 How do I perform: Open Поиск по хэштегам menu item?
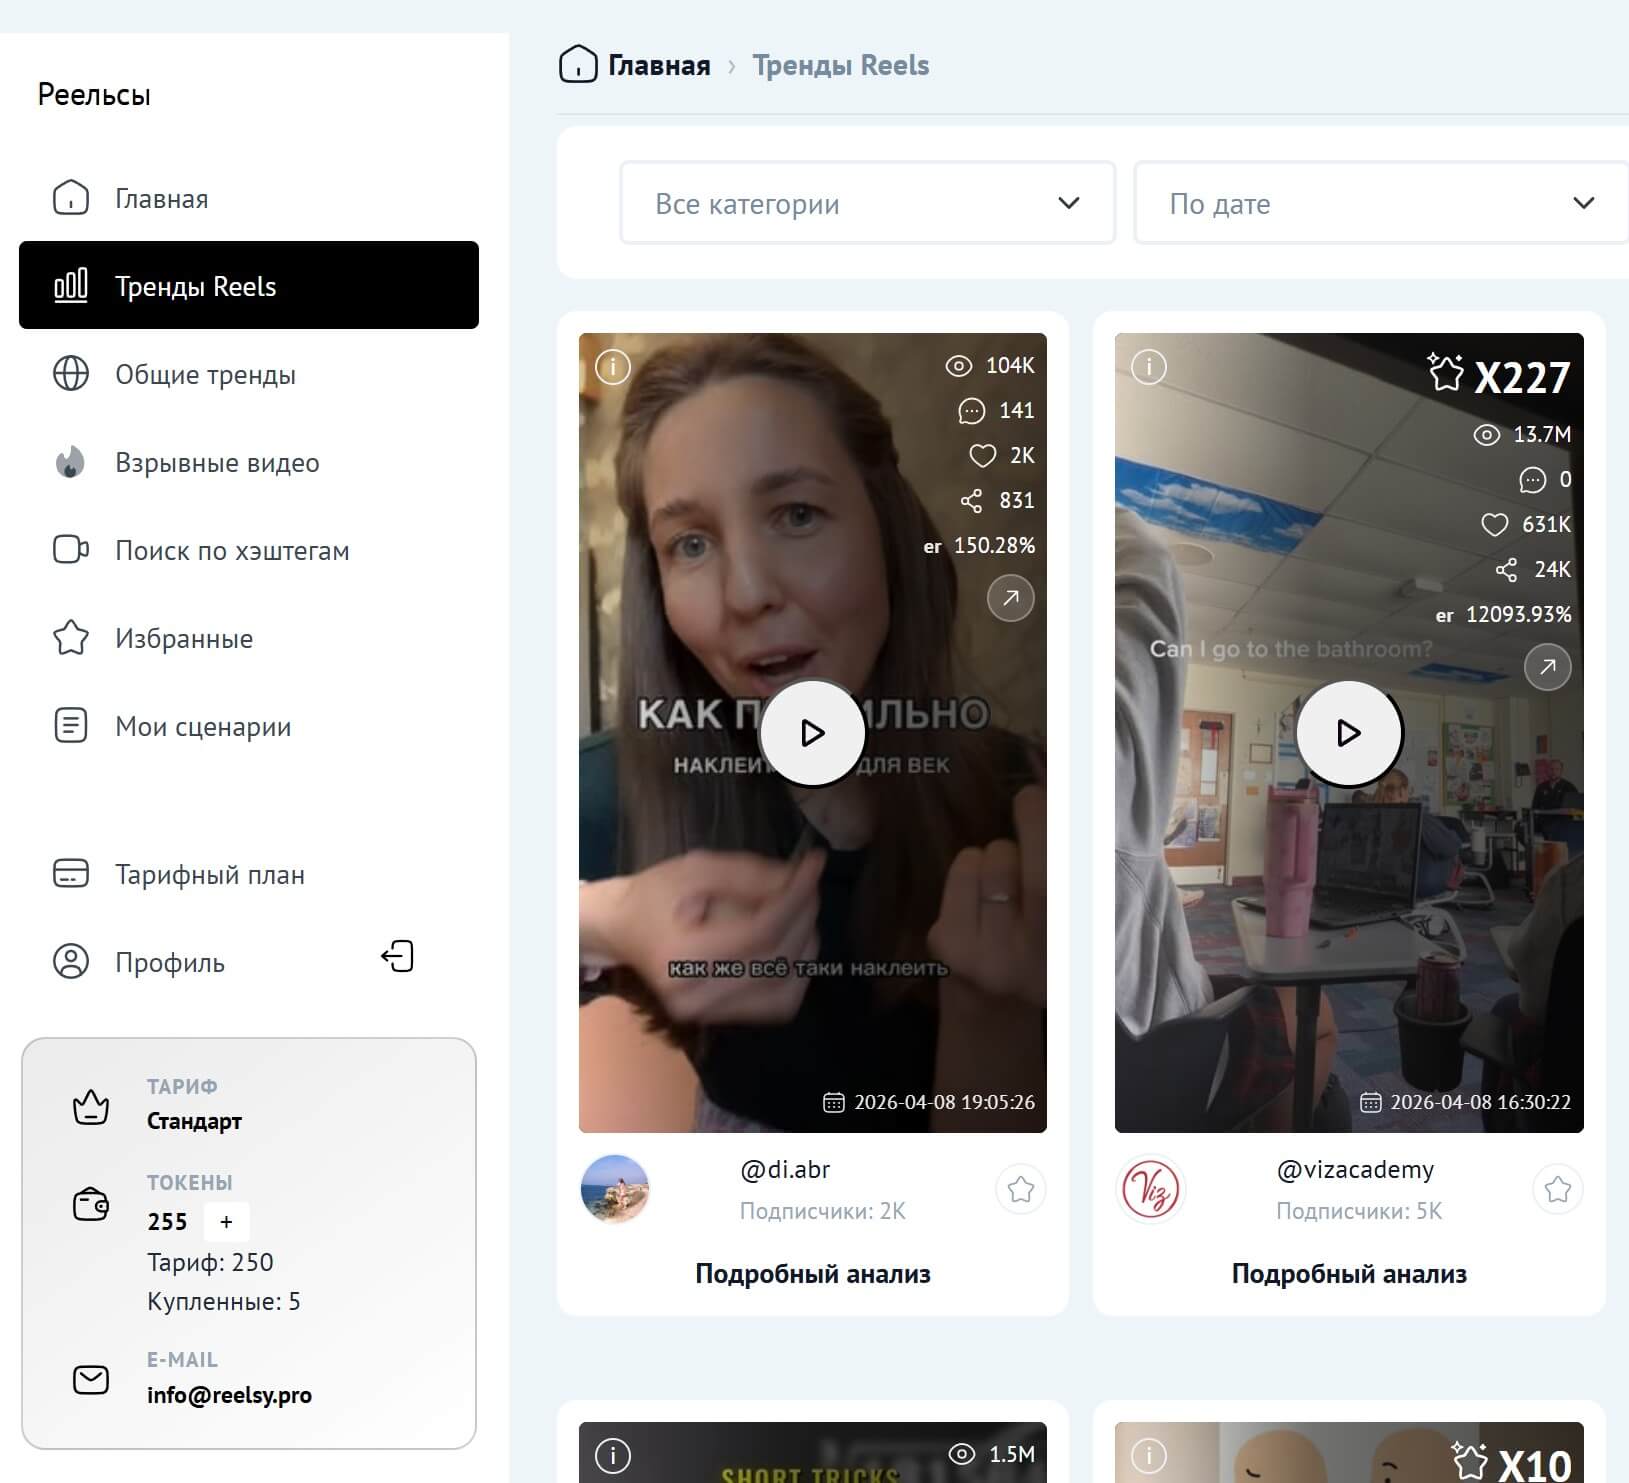(231, 551)
